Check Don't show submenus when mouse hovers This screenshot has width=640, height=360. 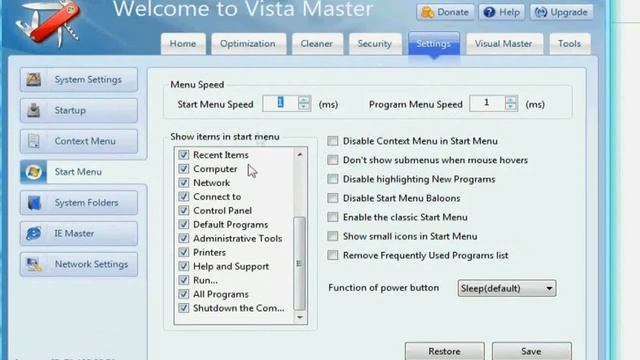tap(333, 160)
